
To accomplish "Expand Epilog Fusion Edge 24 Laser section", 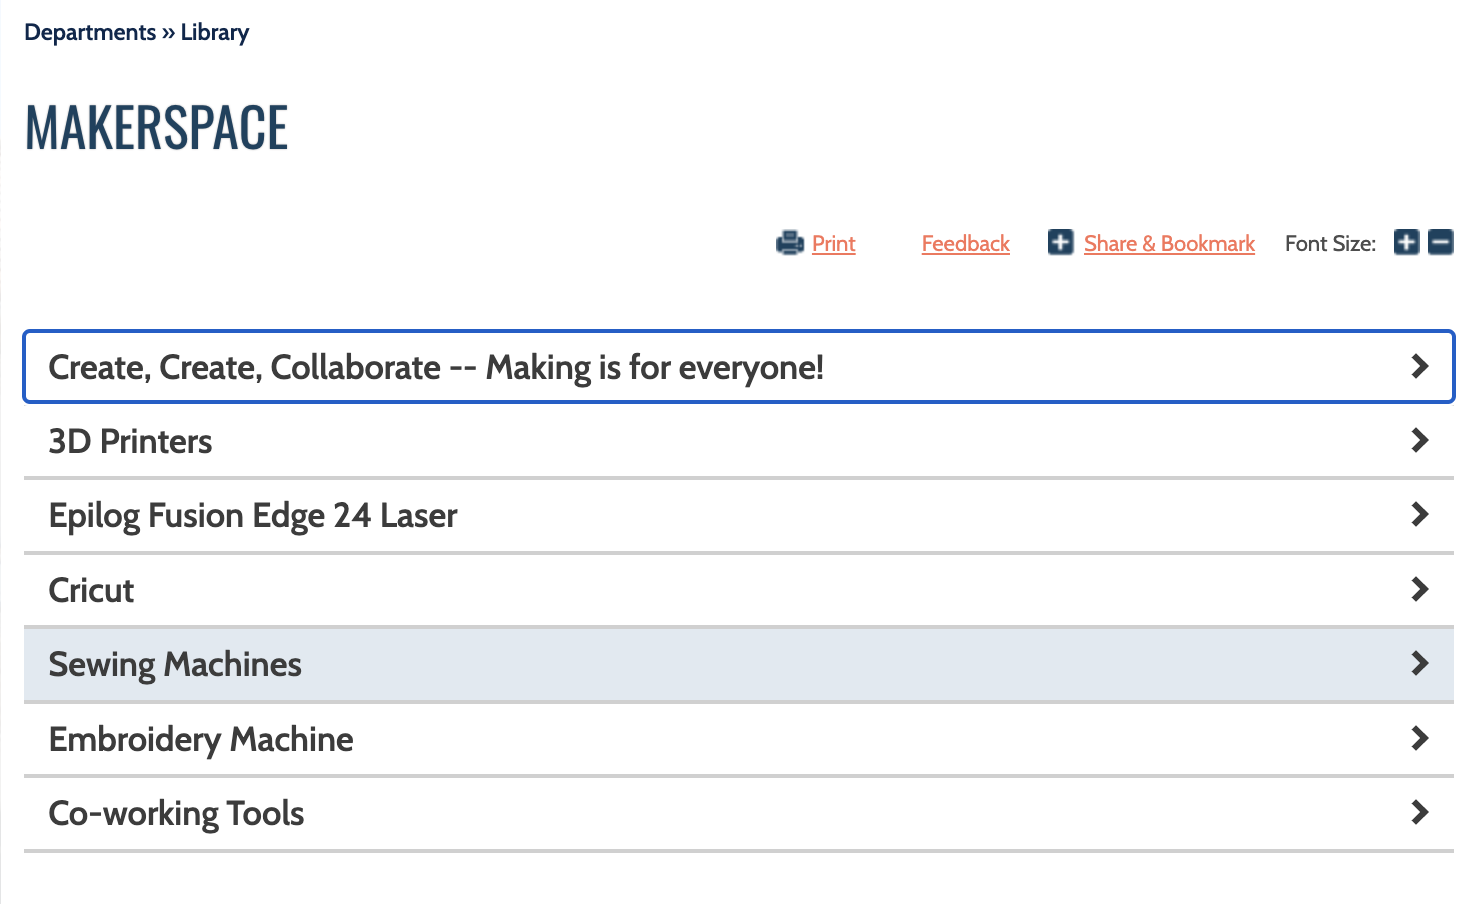I will (739, 515).
